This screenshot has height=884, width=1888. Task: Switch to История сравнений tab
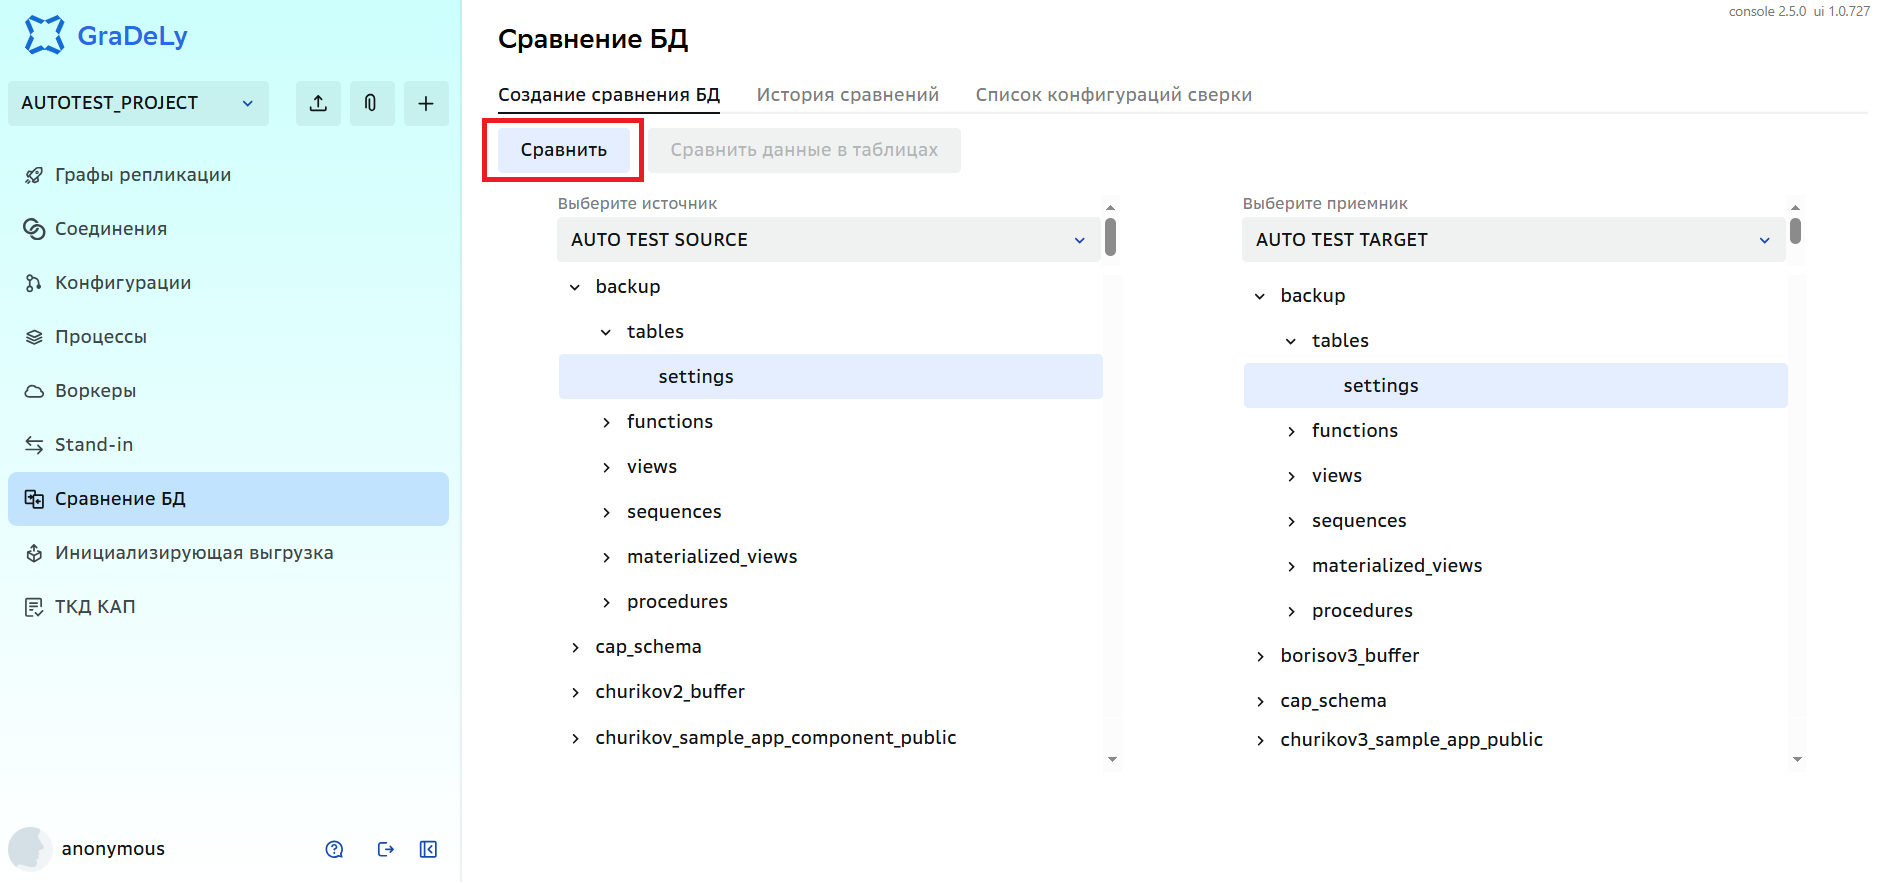coord(848,95)
